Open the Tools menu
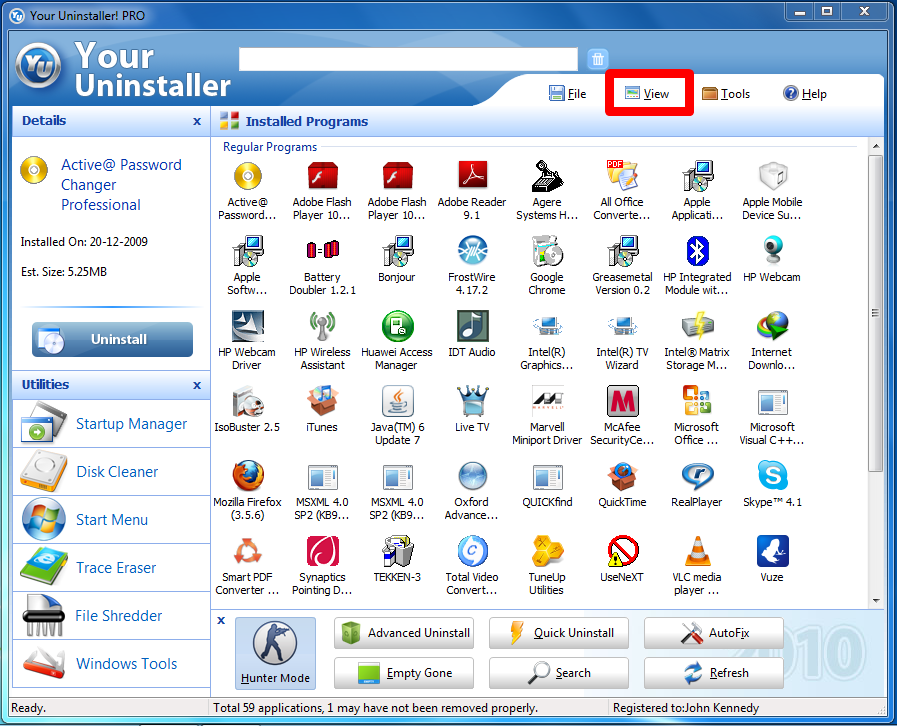 pyautogui.click(x=725, y=94)
